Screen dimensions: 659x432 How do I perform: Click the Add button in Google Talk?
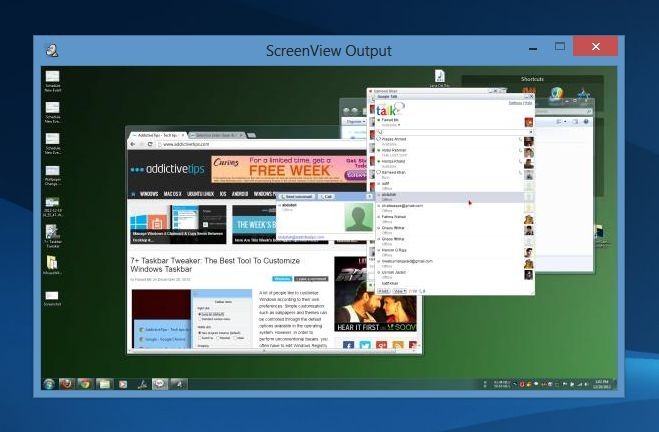tap(383, 291)
